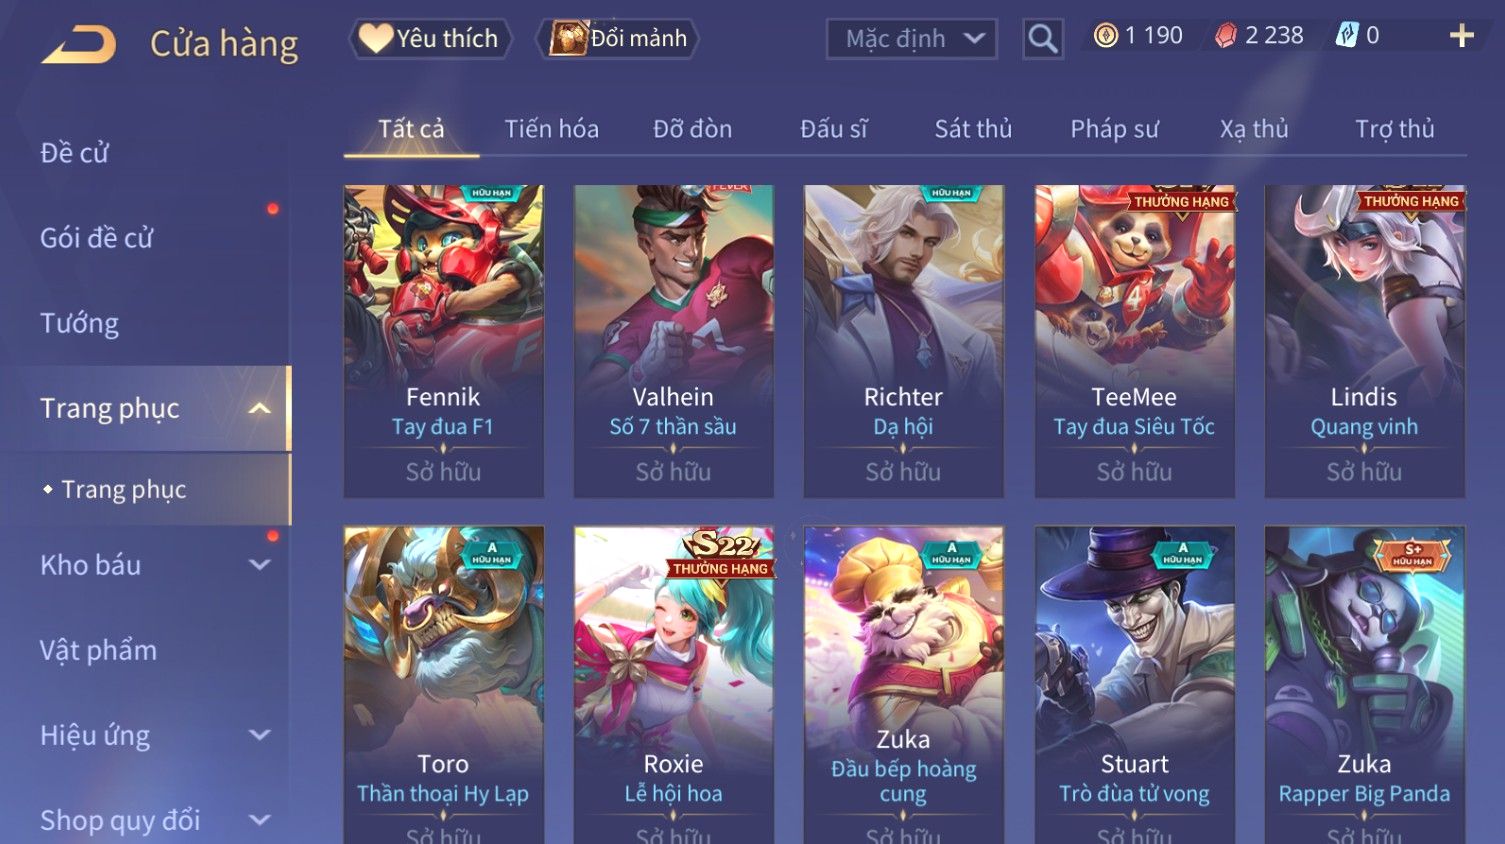Screen dimensions: 1505x844
Task: Click the blue voucher currency icon
Action: click(1346, 36)
